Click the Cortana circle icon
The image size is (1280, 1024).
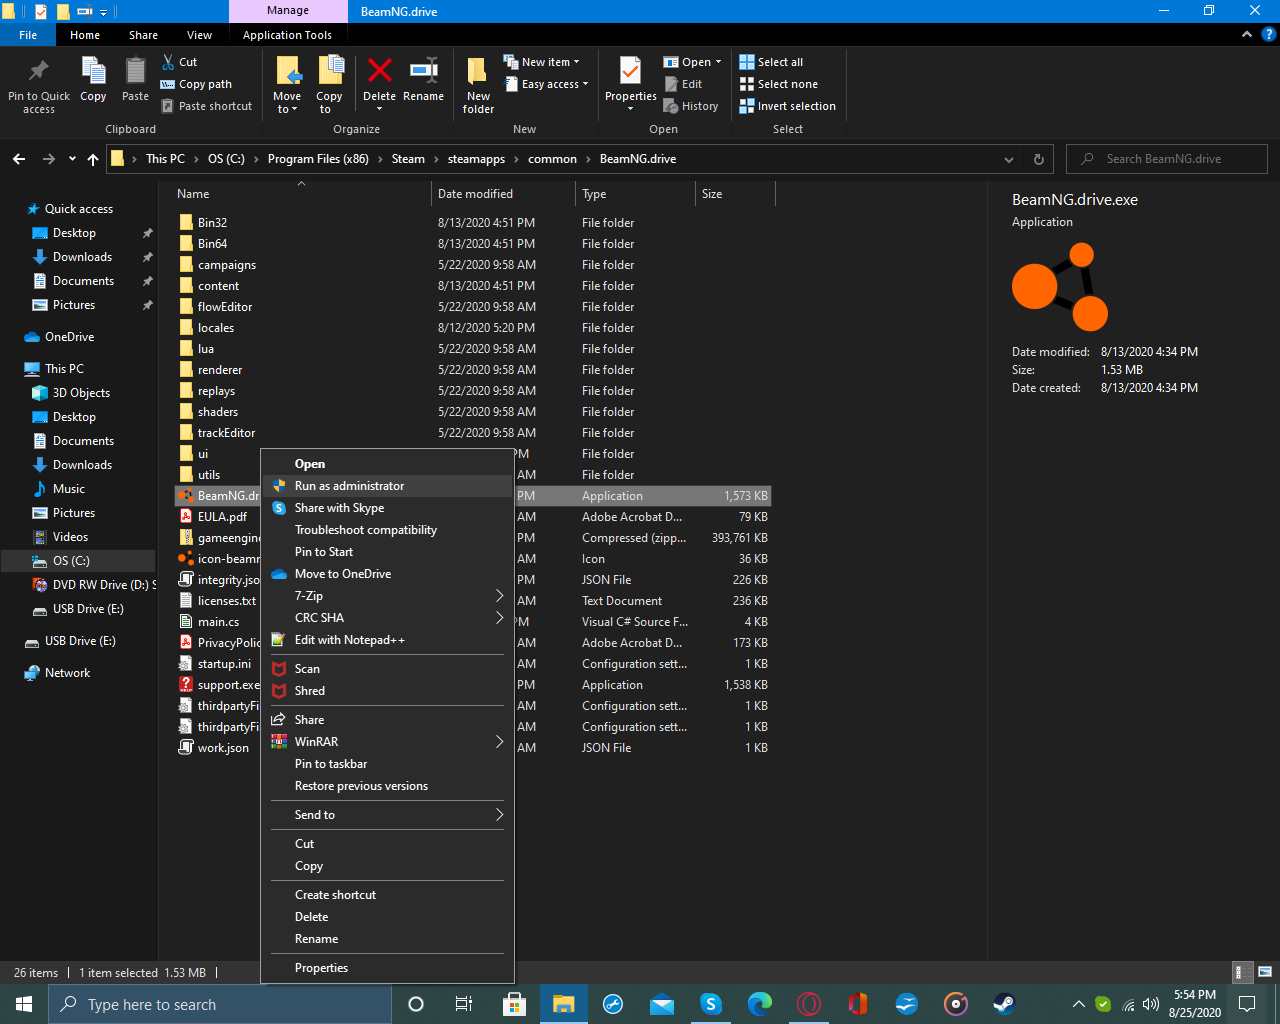[x=416, y=1004]
